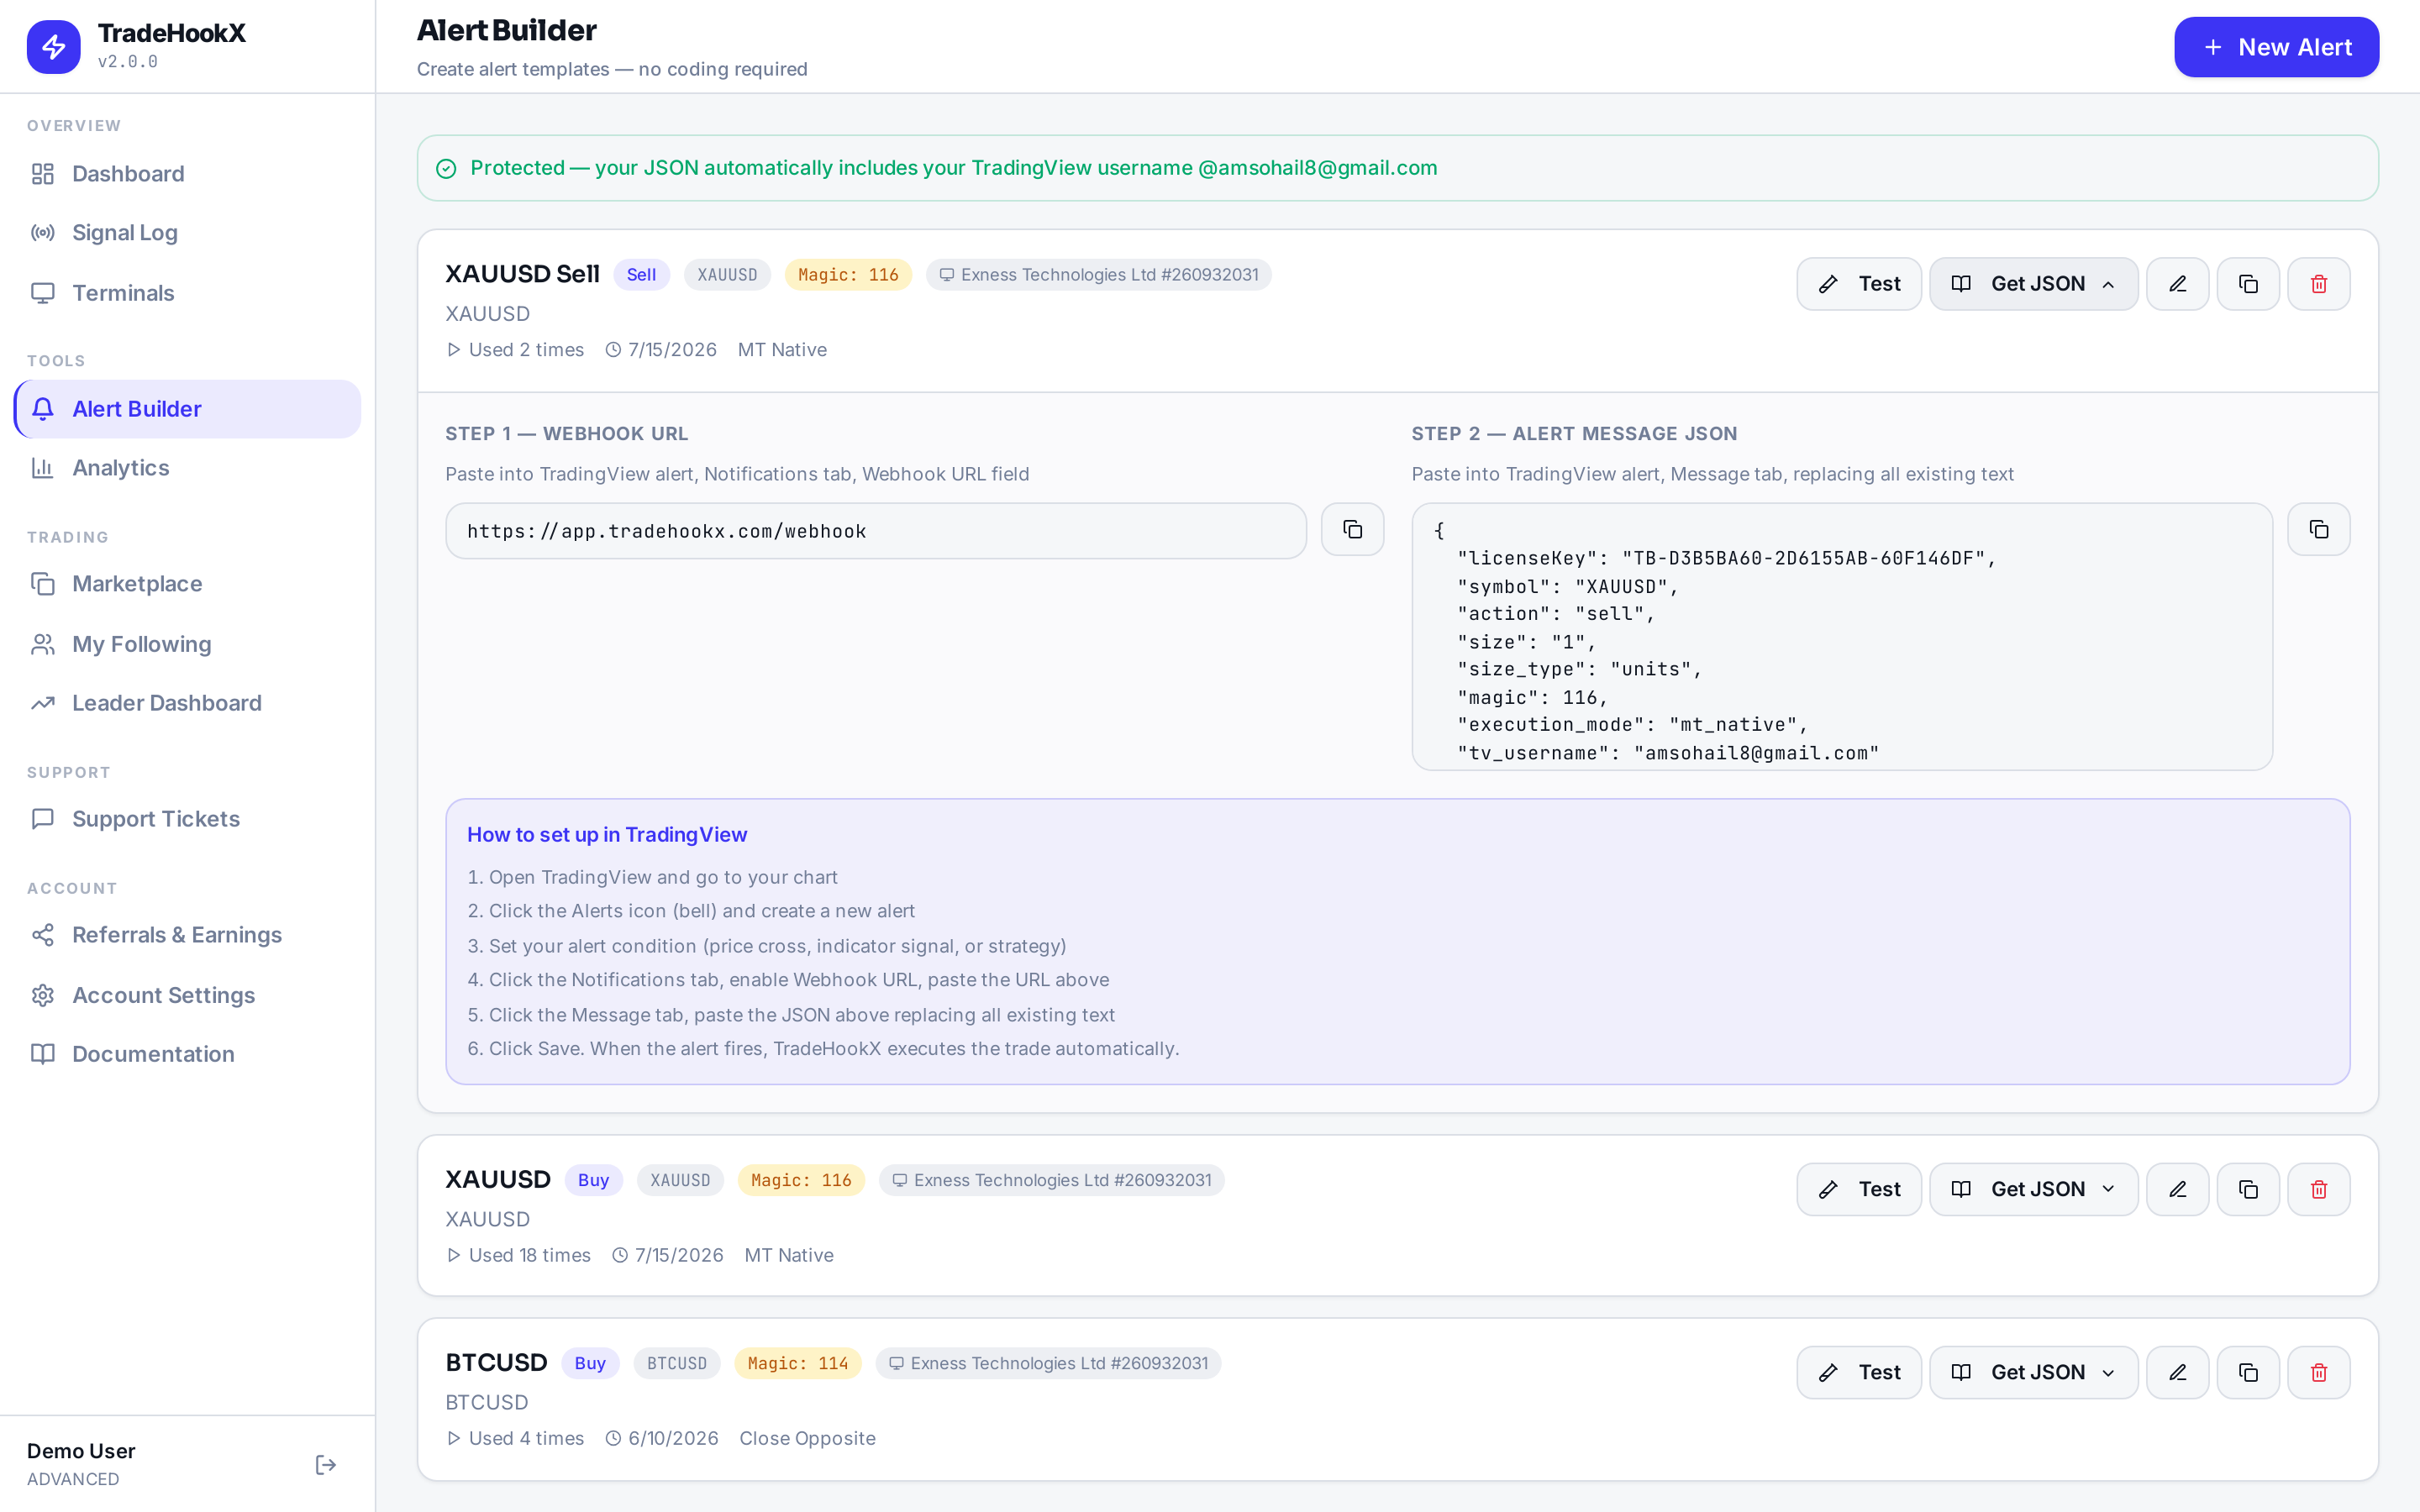Expand Get JSON for BTCUSD alert

tap(2033, 1372)
